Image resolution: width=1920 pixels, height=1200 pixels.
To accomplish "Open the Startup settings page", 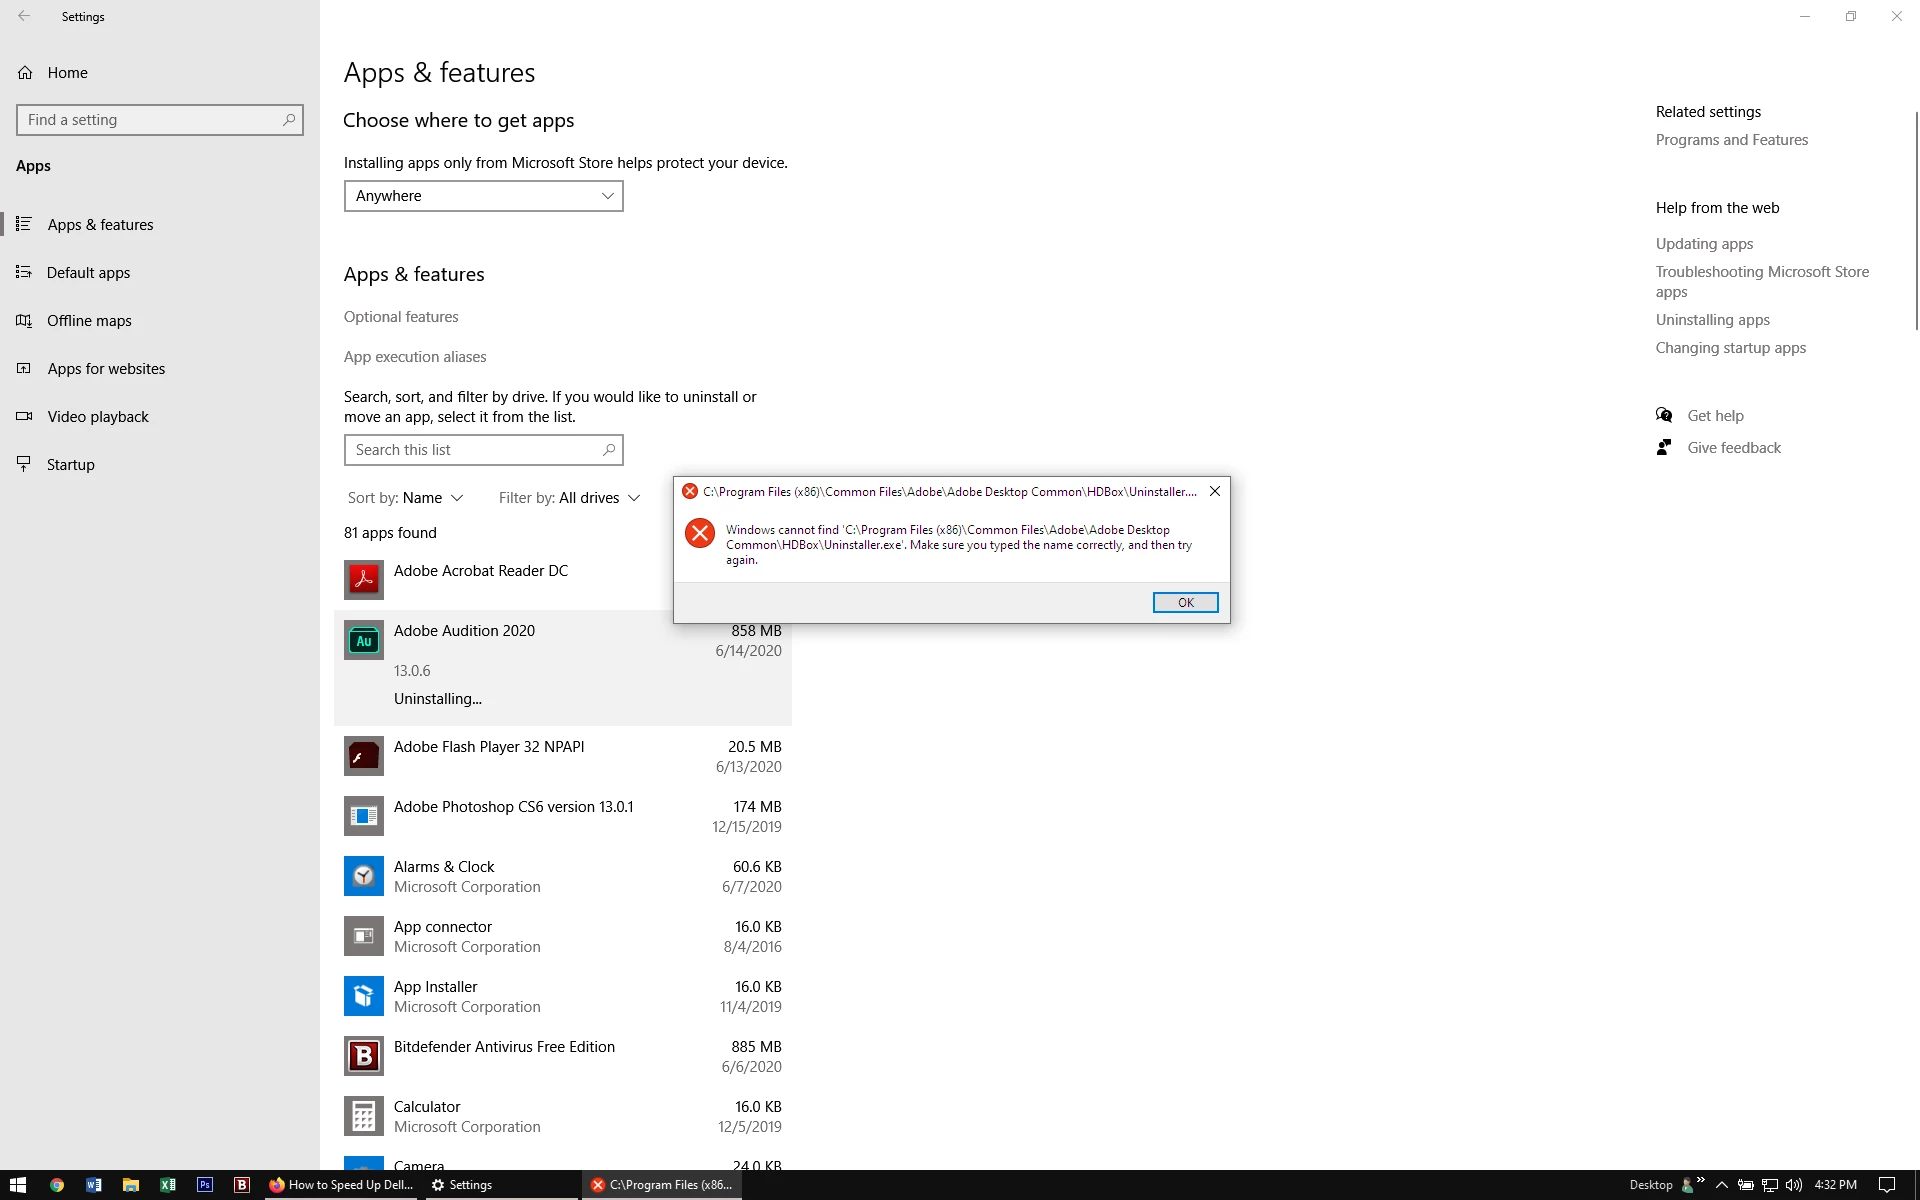I will point(70,465).
